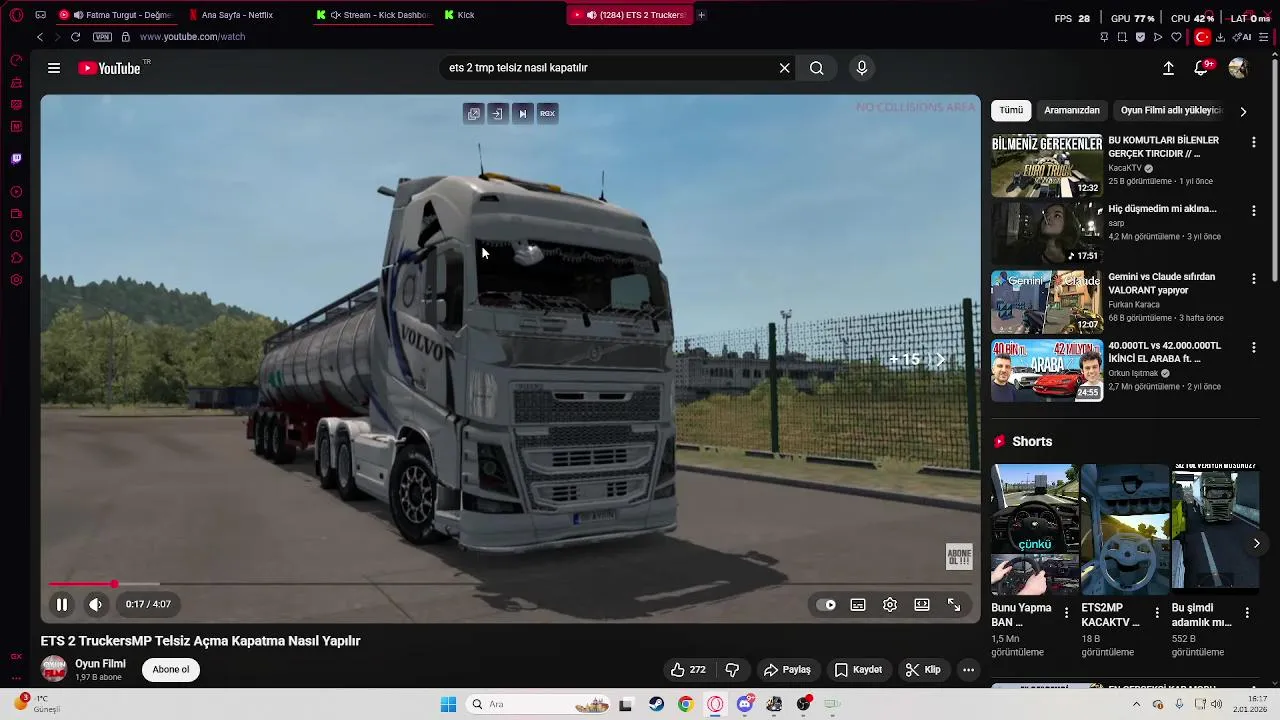
Task: Click the browser back arrow
Action: pos(40,37)
